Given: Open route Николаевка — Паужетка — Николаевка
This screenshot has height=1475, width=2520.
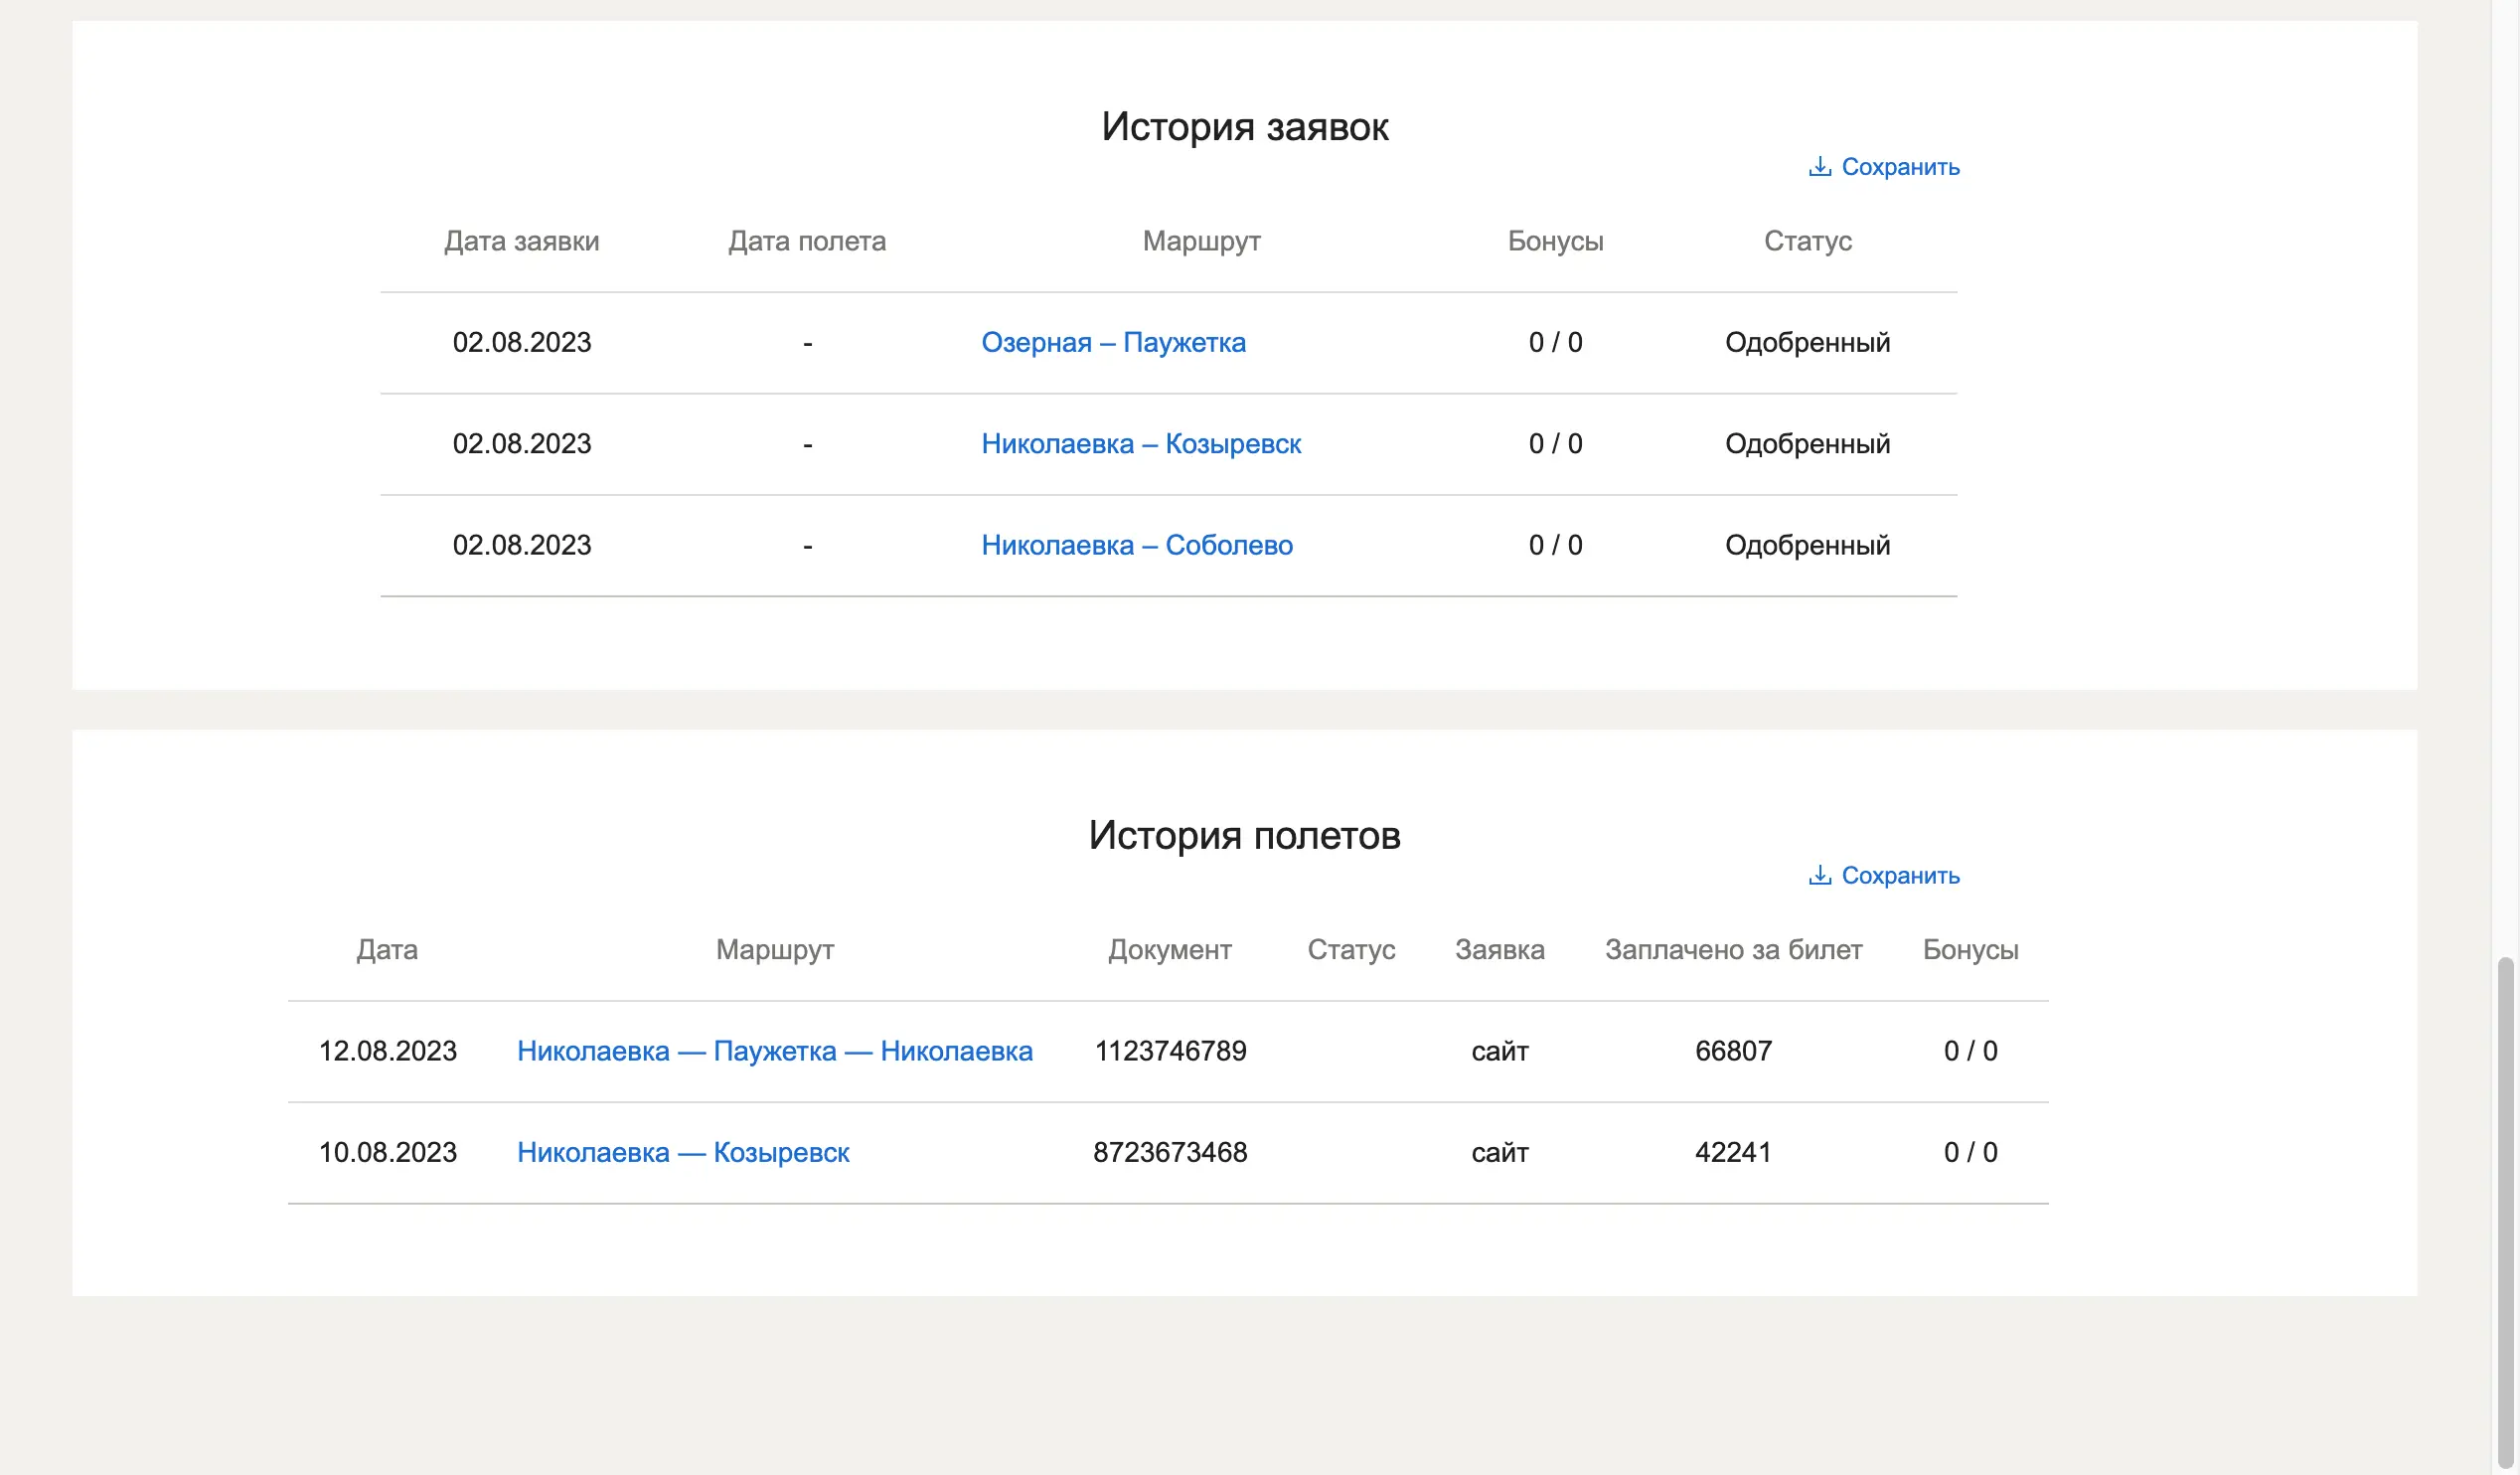Looking at the screenshot, I should [x=775, y=1051].
